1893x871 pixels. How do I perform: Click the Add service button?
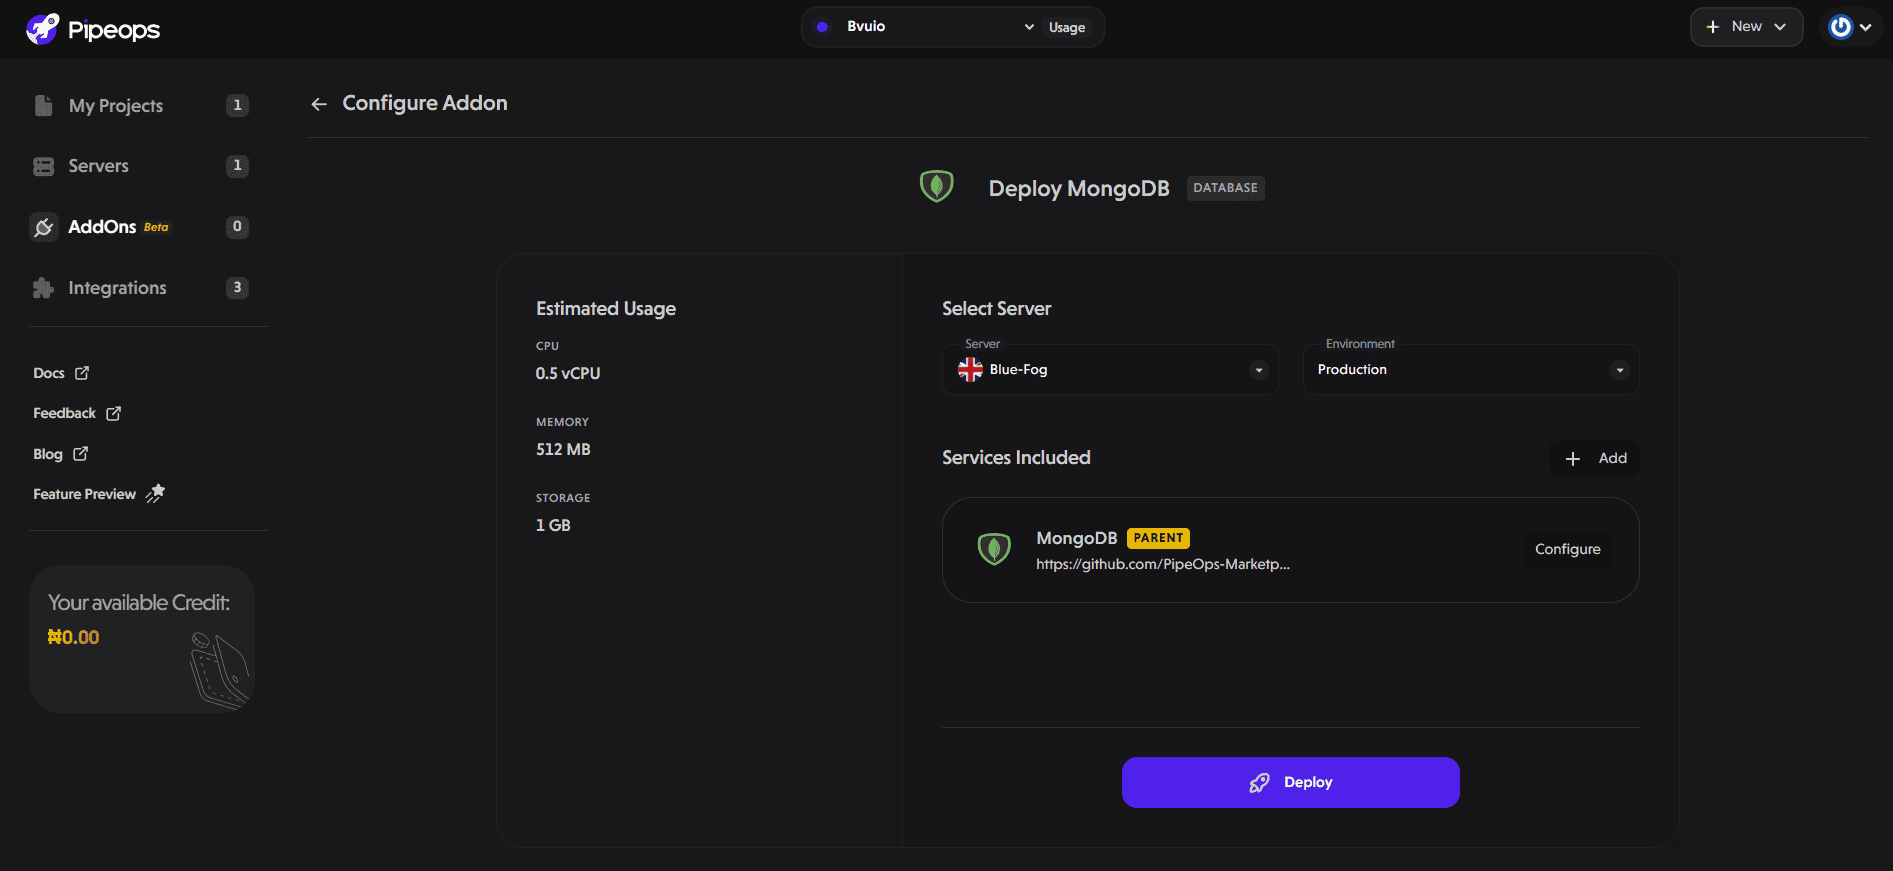1595,458
